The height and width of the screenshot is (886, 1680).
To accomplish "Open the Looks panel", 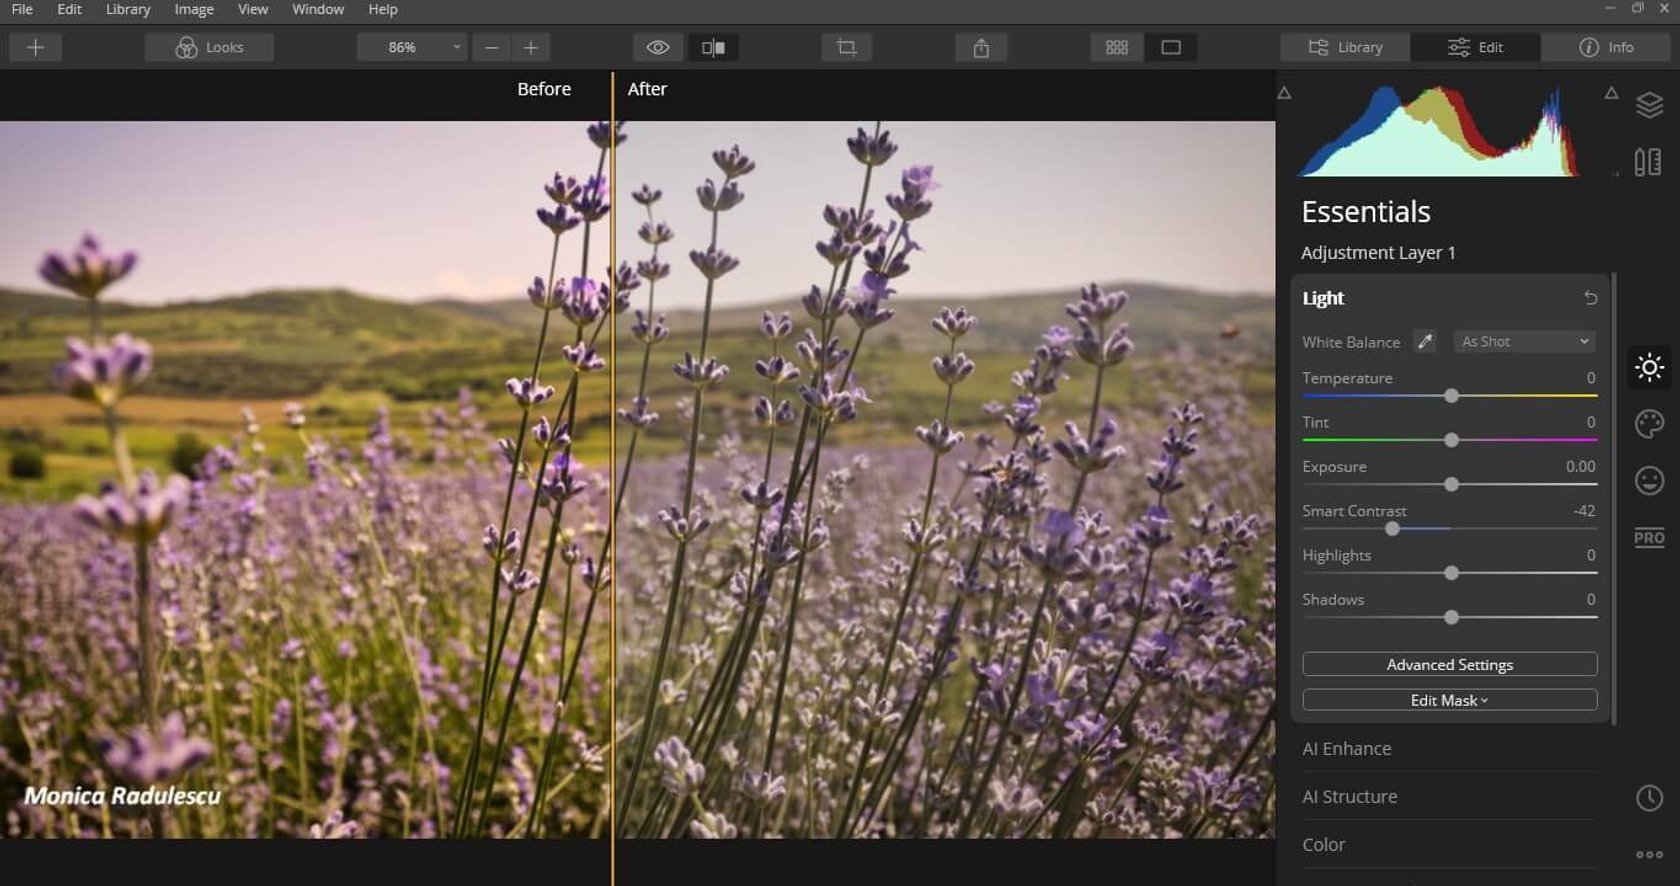I will click(x=209, y=47).
